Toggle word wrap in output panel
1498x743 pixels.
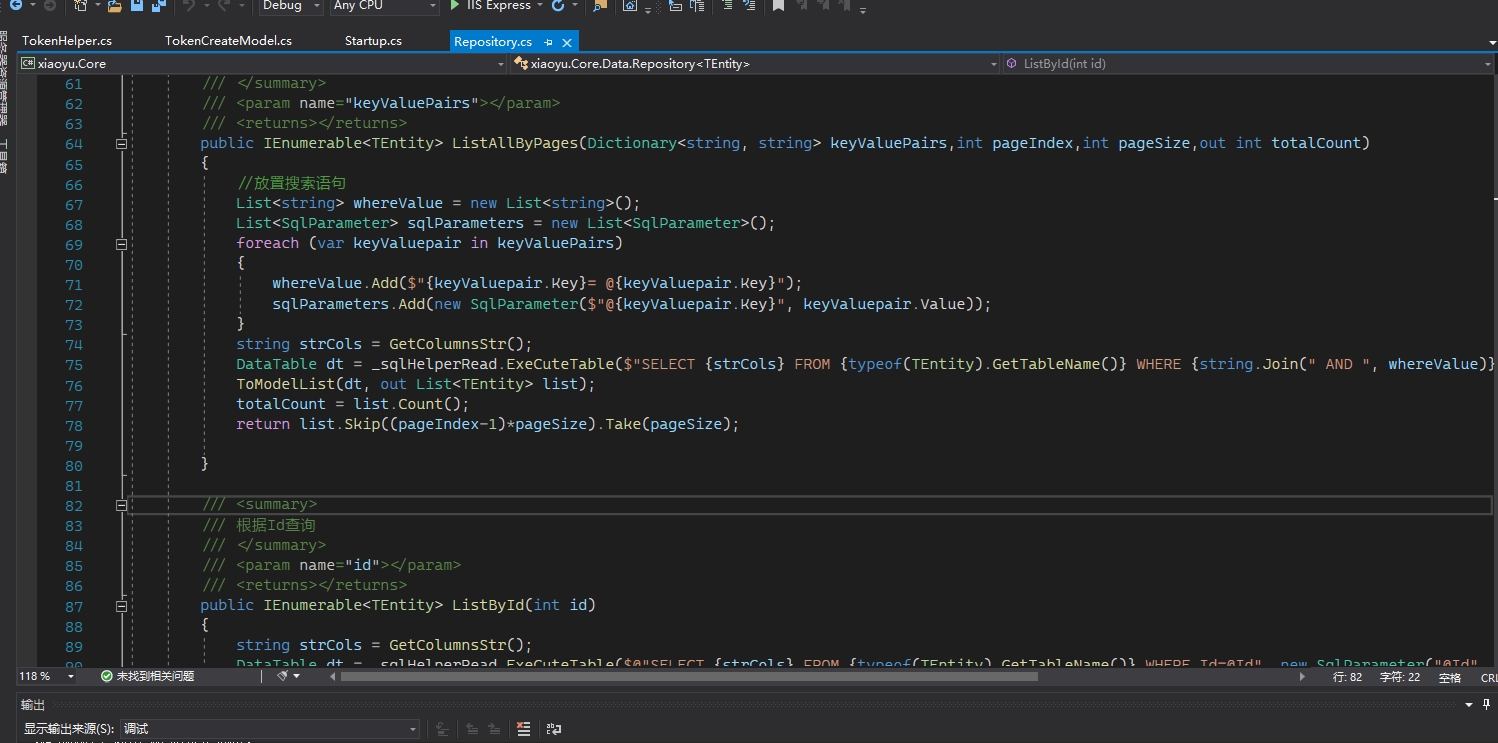coord(554,729)
